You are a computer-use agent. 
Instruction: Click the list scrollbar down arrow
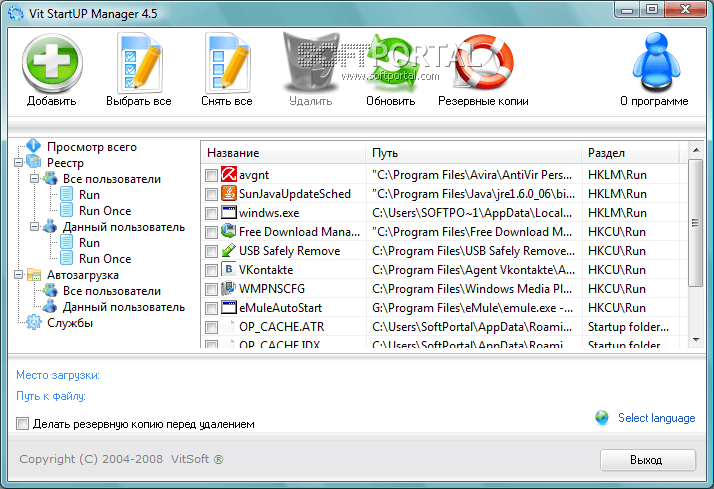pyautogui.click(x=695, y=340)
